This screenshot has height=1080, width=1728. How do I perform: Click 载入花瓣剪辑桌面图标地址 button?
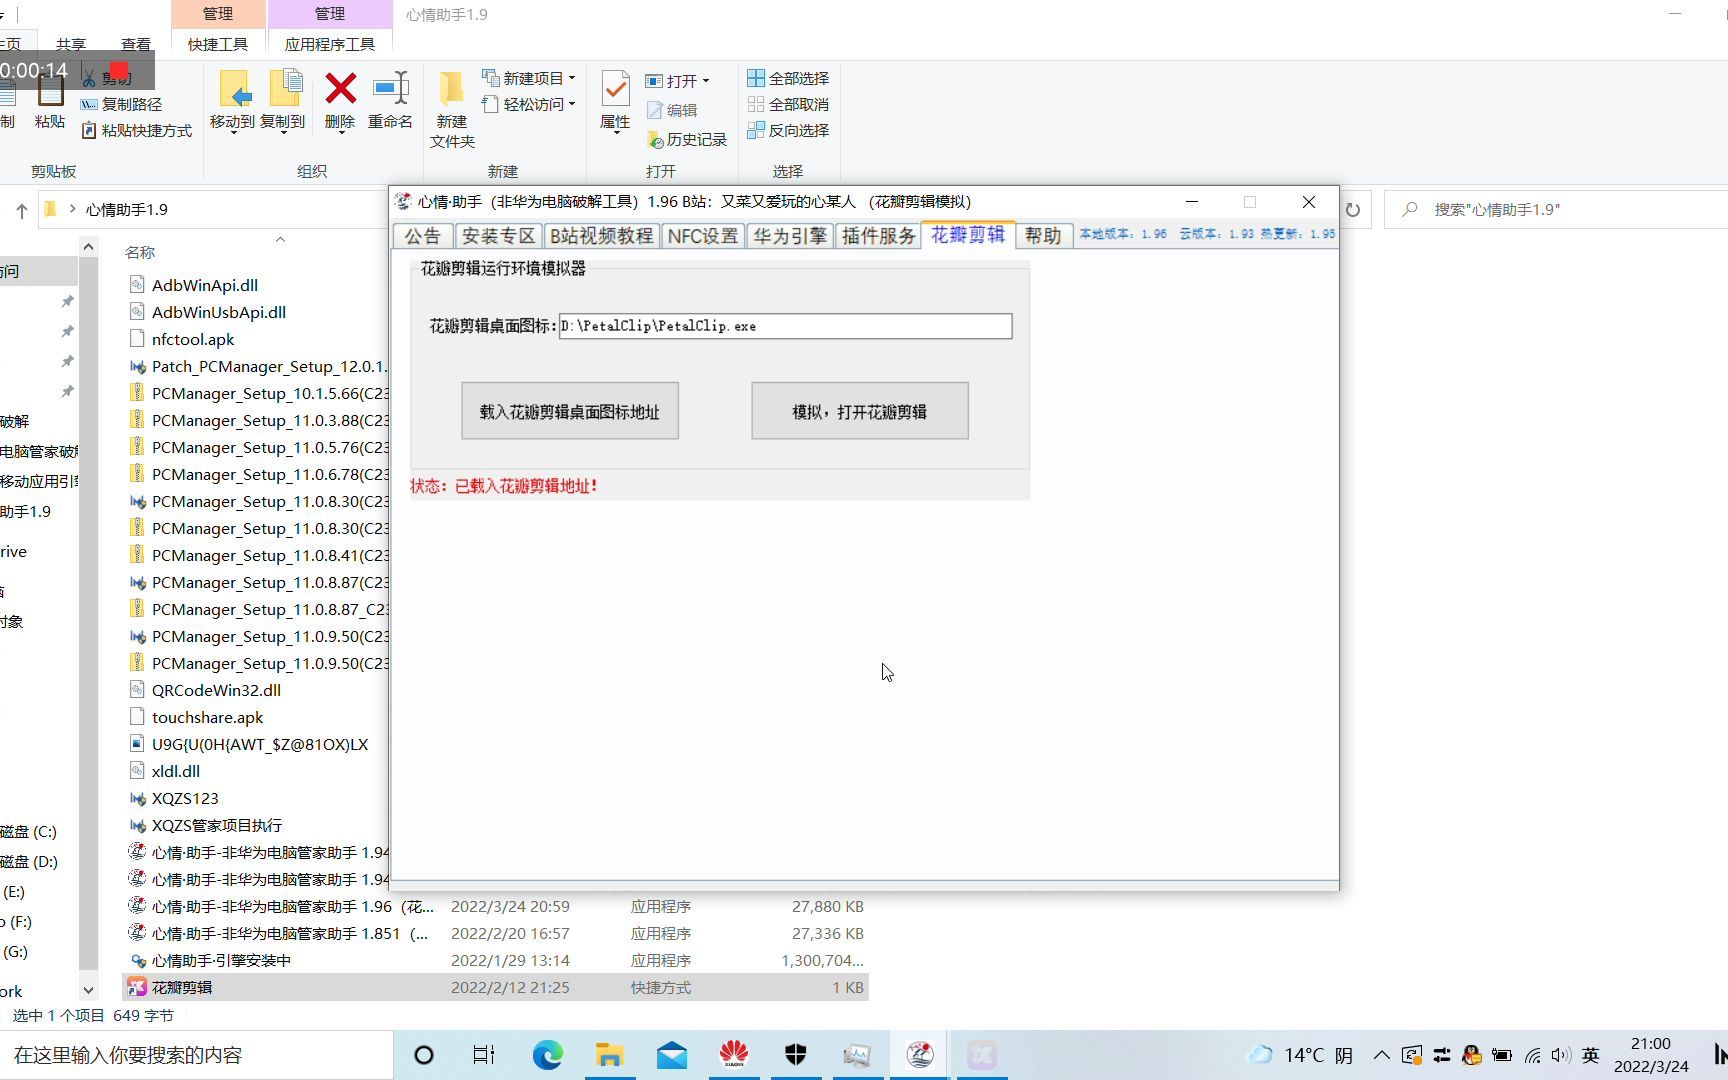pos(569,410)
